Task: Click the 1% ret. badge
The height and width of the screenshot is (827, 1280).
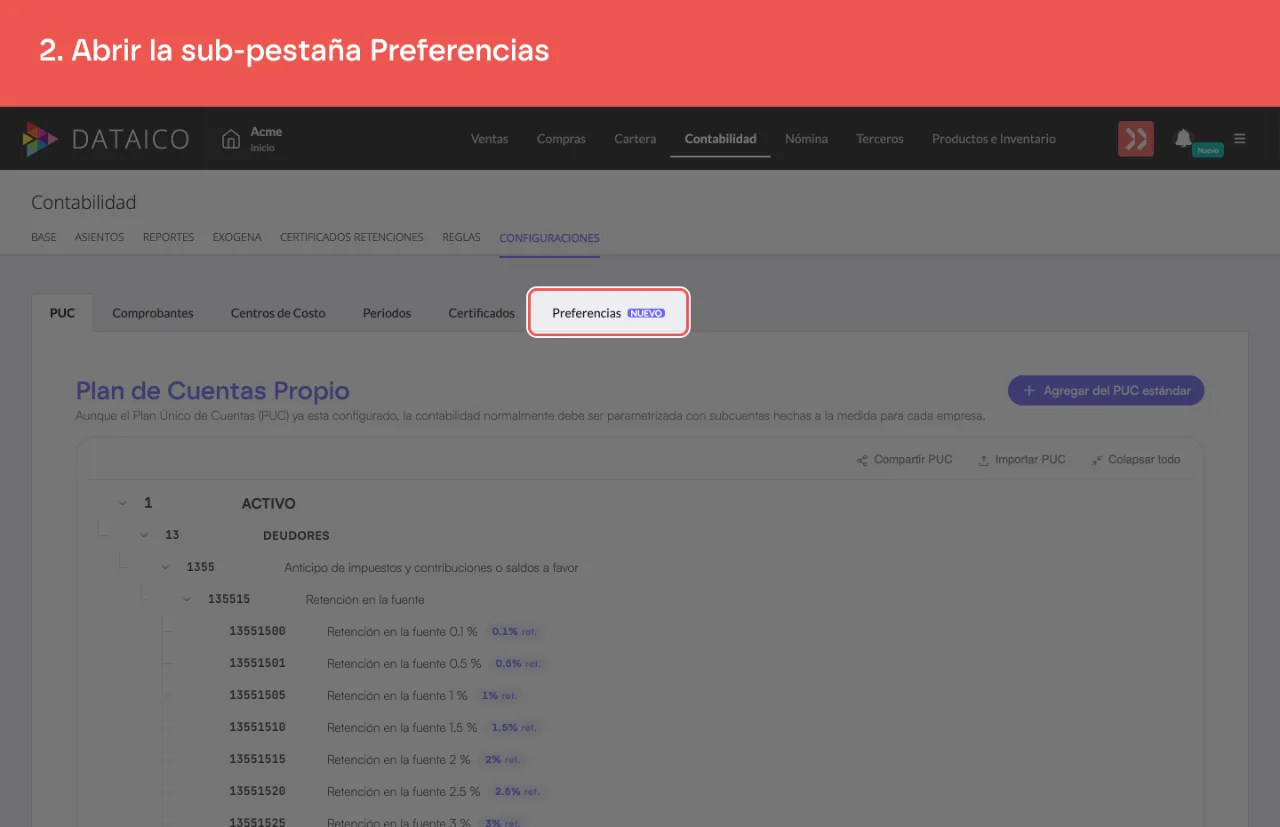Action: [x=498, y=695]
